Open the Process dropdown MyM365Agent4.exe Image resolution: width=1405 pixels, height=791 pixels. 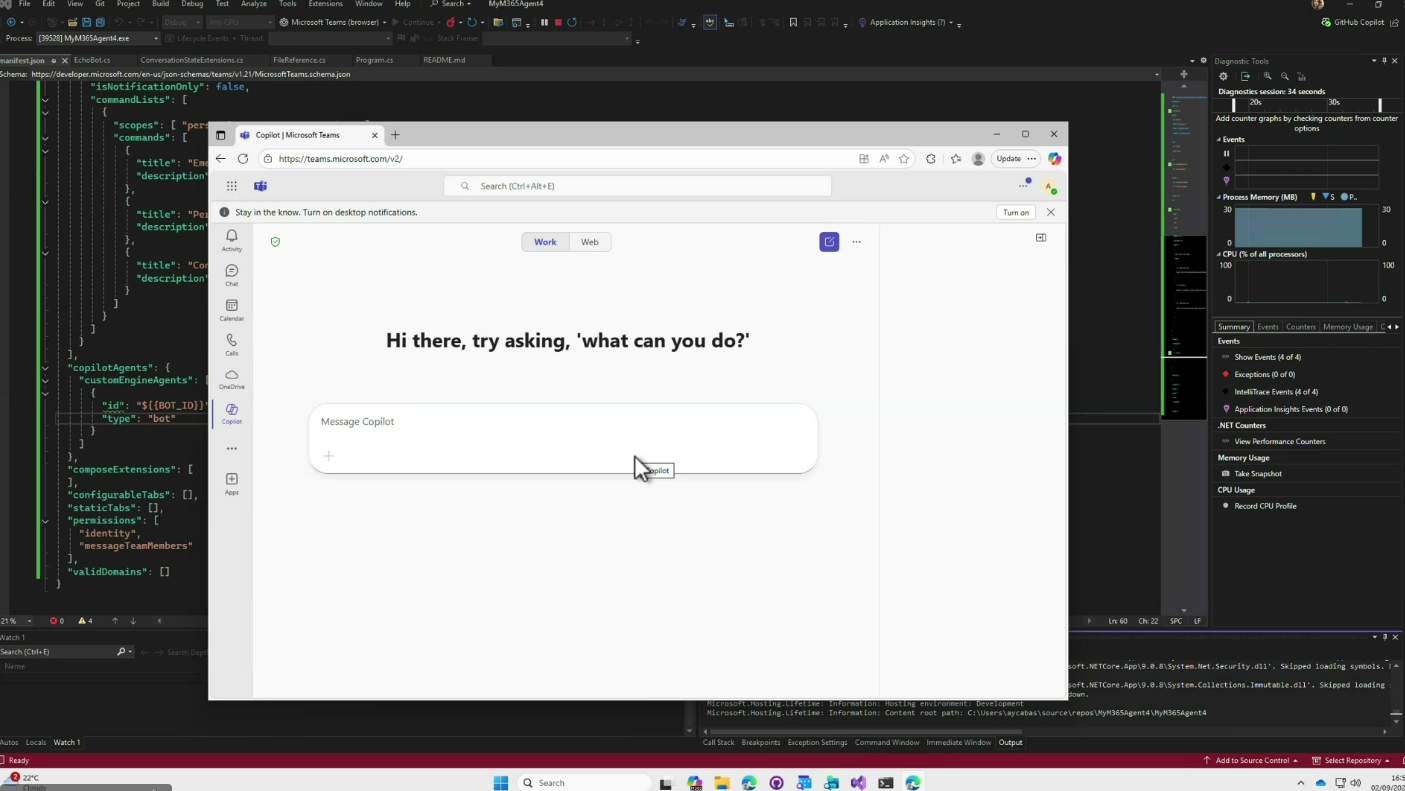point(98,38)
